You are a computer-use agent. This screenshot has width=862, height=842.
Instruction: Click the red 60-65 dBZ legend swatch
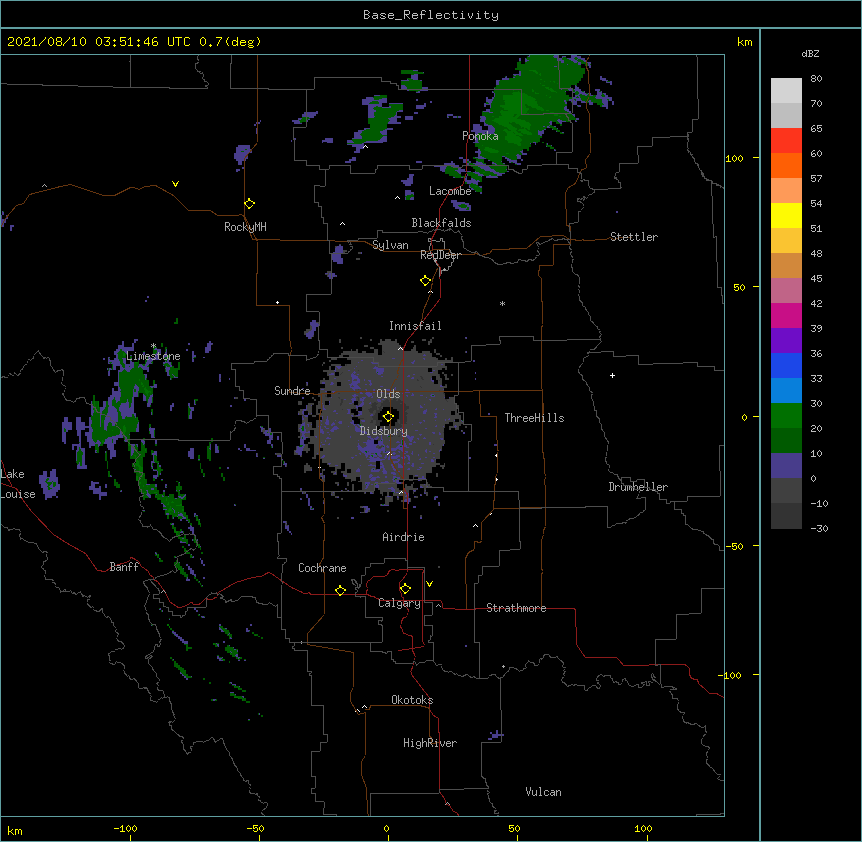click(786, 141)
